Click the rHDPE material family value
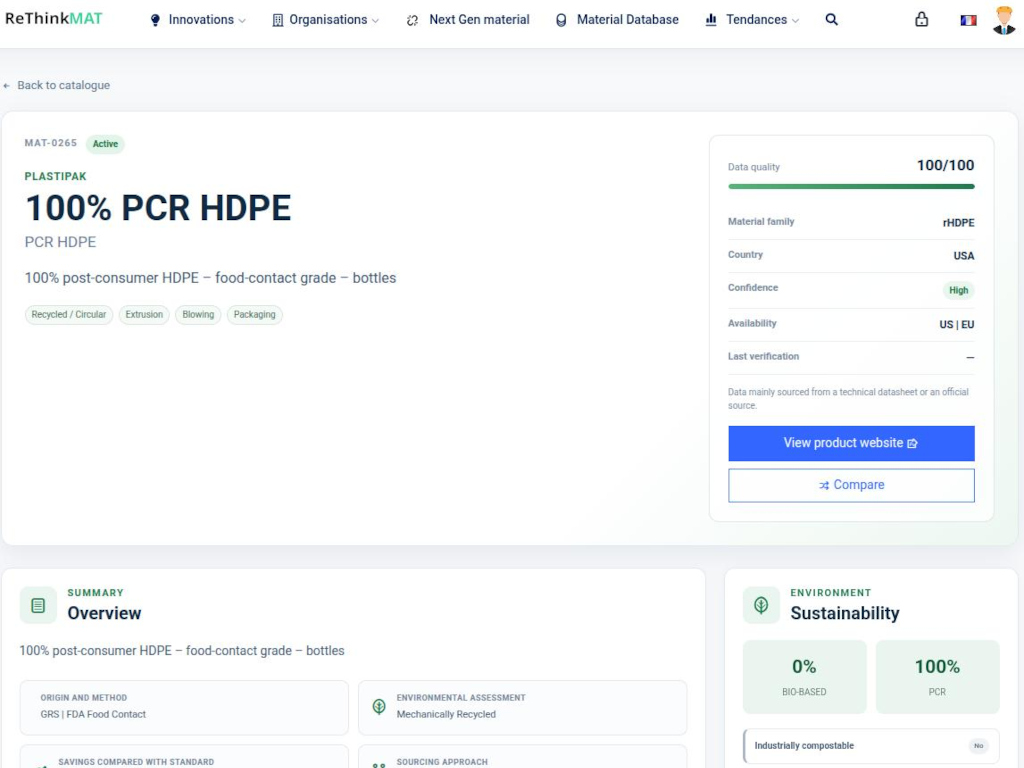Screen dimensions: 1024x768 click(x=958, y=223)
